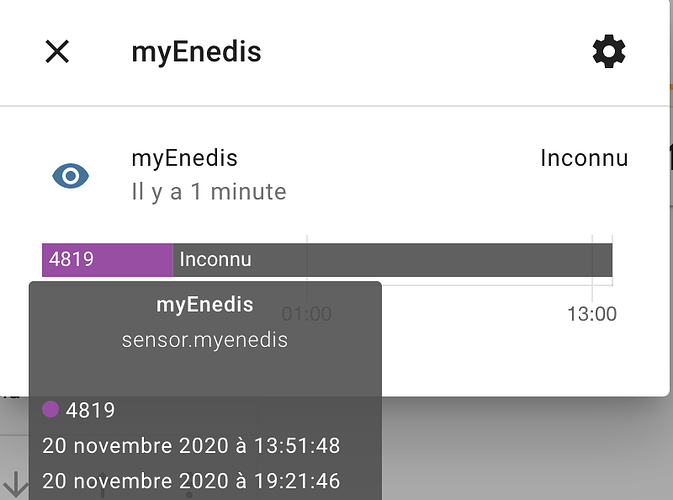
Task: Click the 01:00 time axis label
Action: (306, 314)
